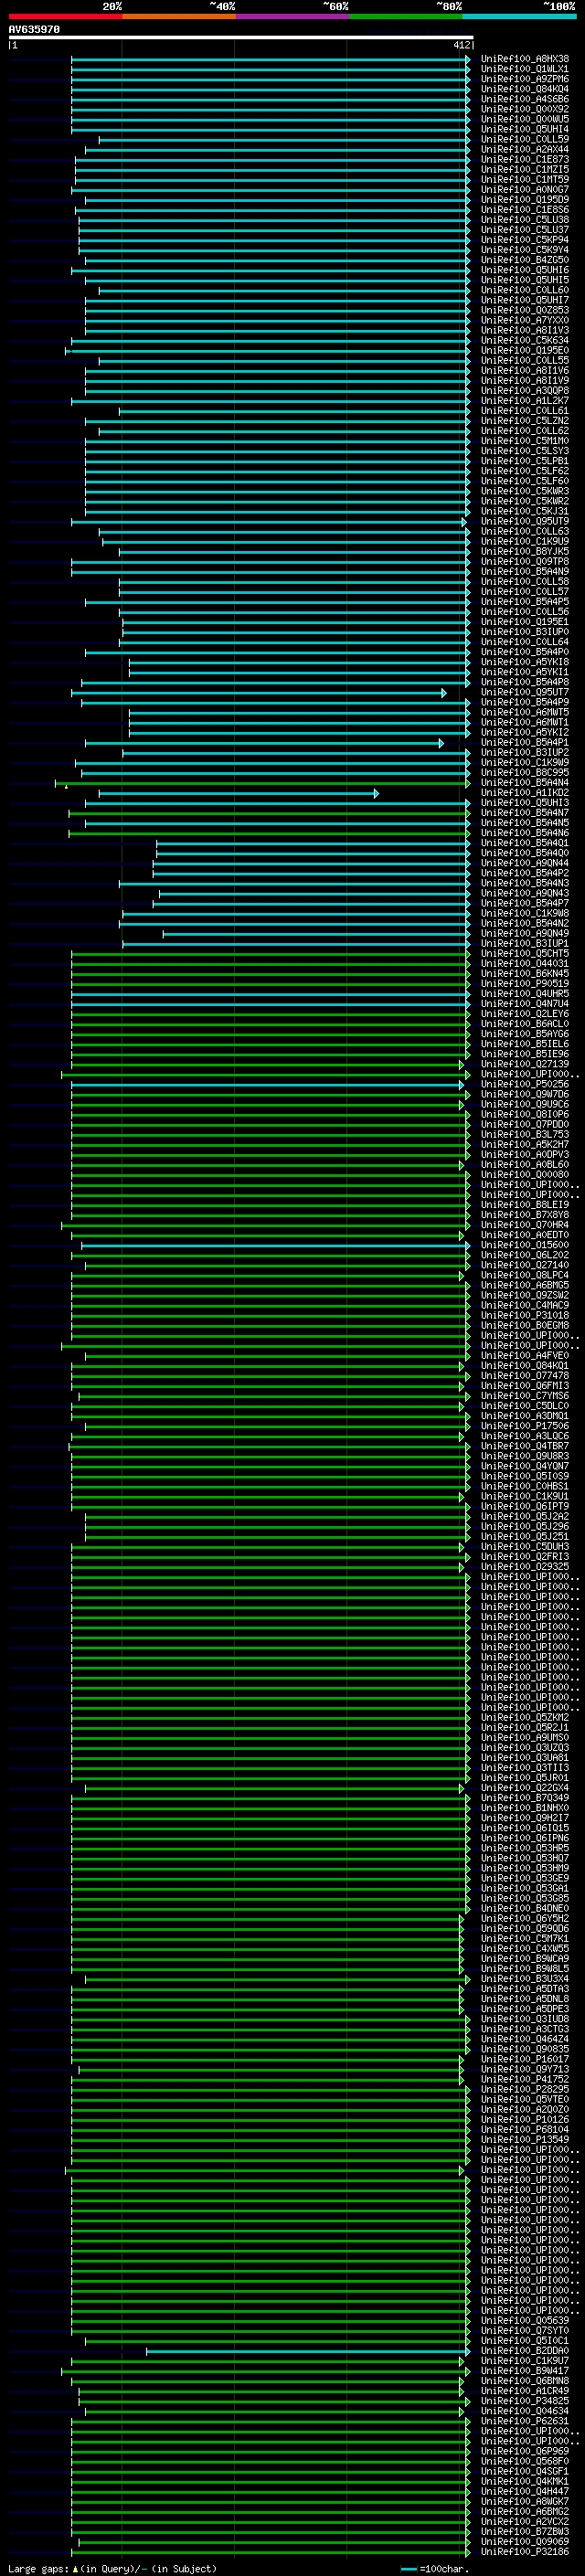Click the white query sequence bar
This screenshot has height=2576, width=585.
[241, 38]
